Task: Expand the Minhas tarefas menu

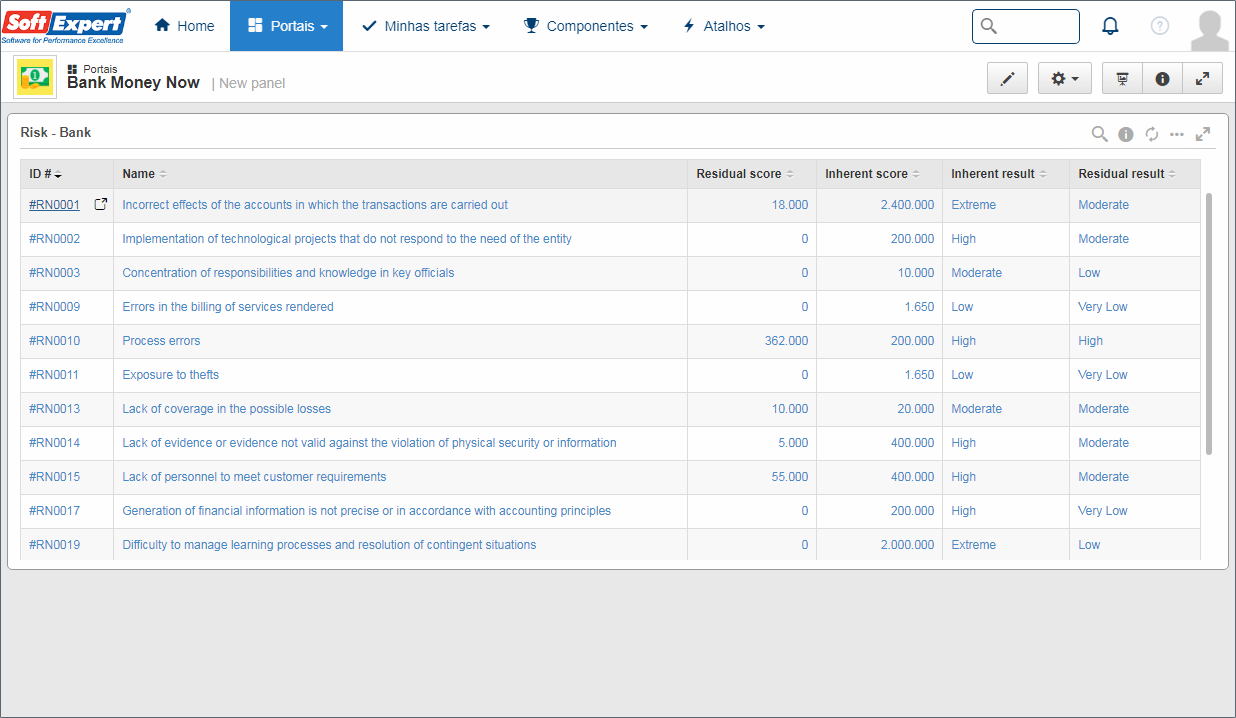Action: 426,26
